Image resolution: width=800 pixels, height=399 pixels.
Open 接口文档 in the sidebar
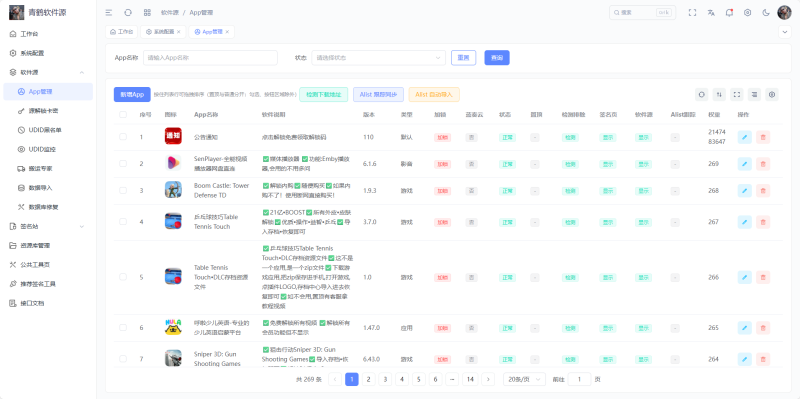click(48, 303)
